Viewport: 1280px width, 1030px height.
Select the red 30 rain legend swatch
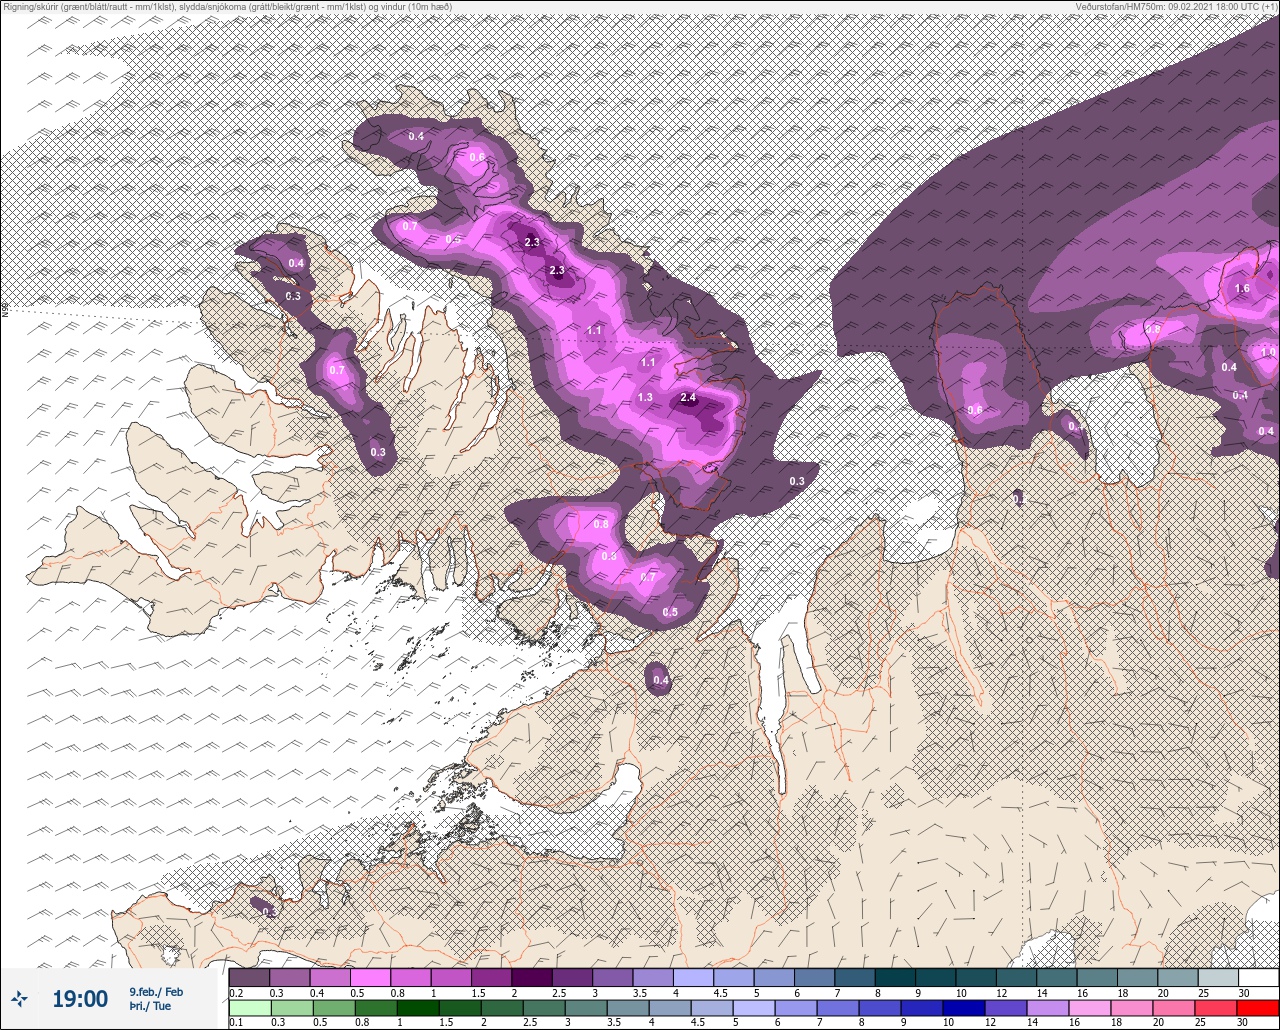pos(1258,1007)
